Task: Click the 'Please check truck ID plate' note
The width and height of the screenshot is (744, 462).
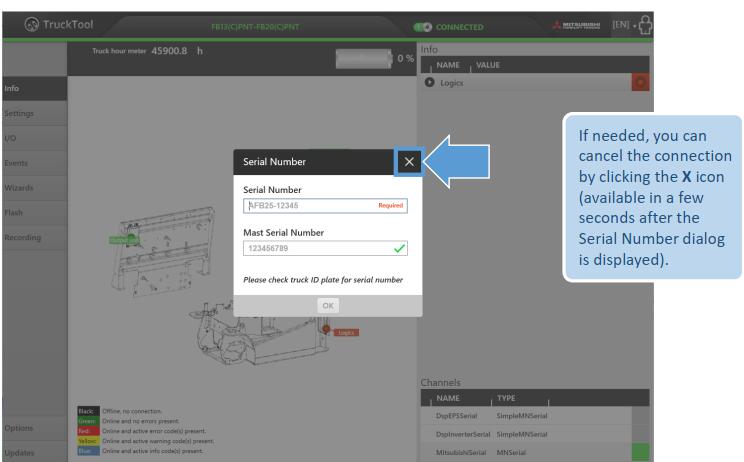Action: click(323, 280)
